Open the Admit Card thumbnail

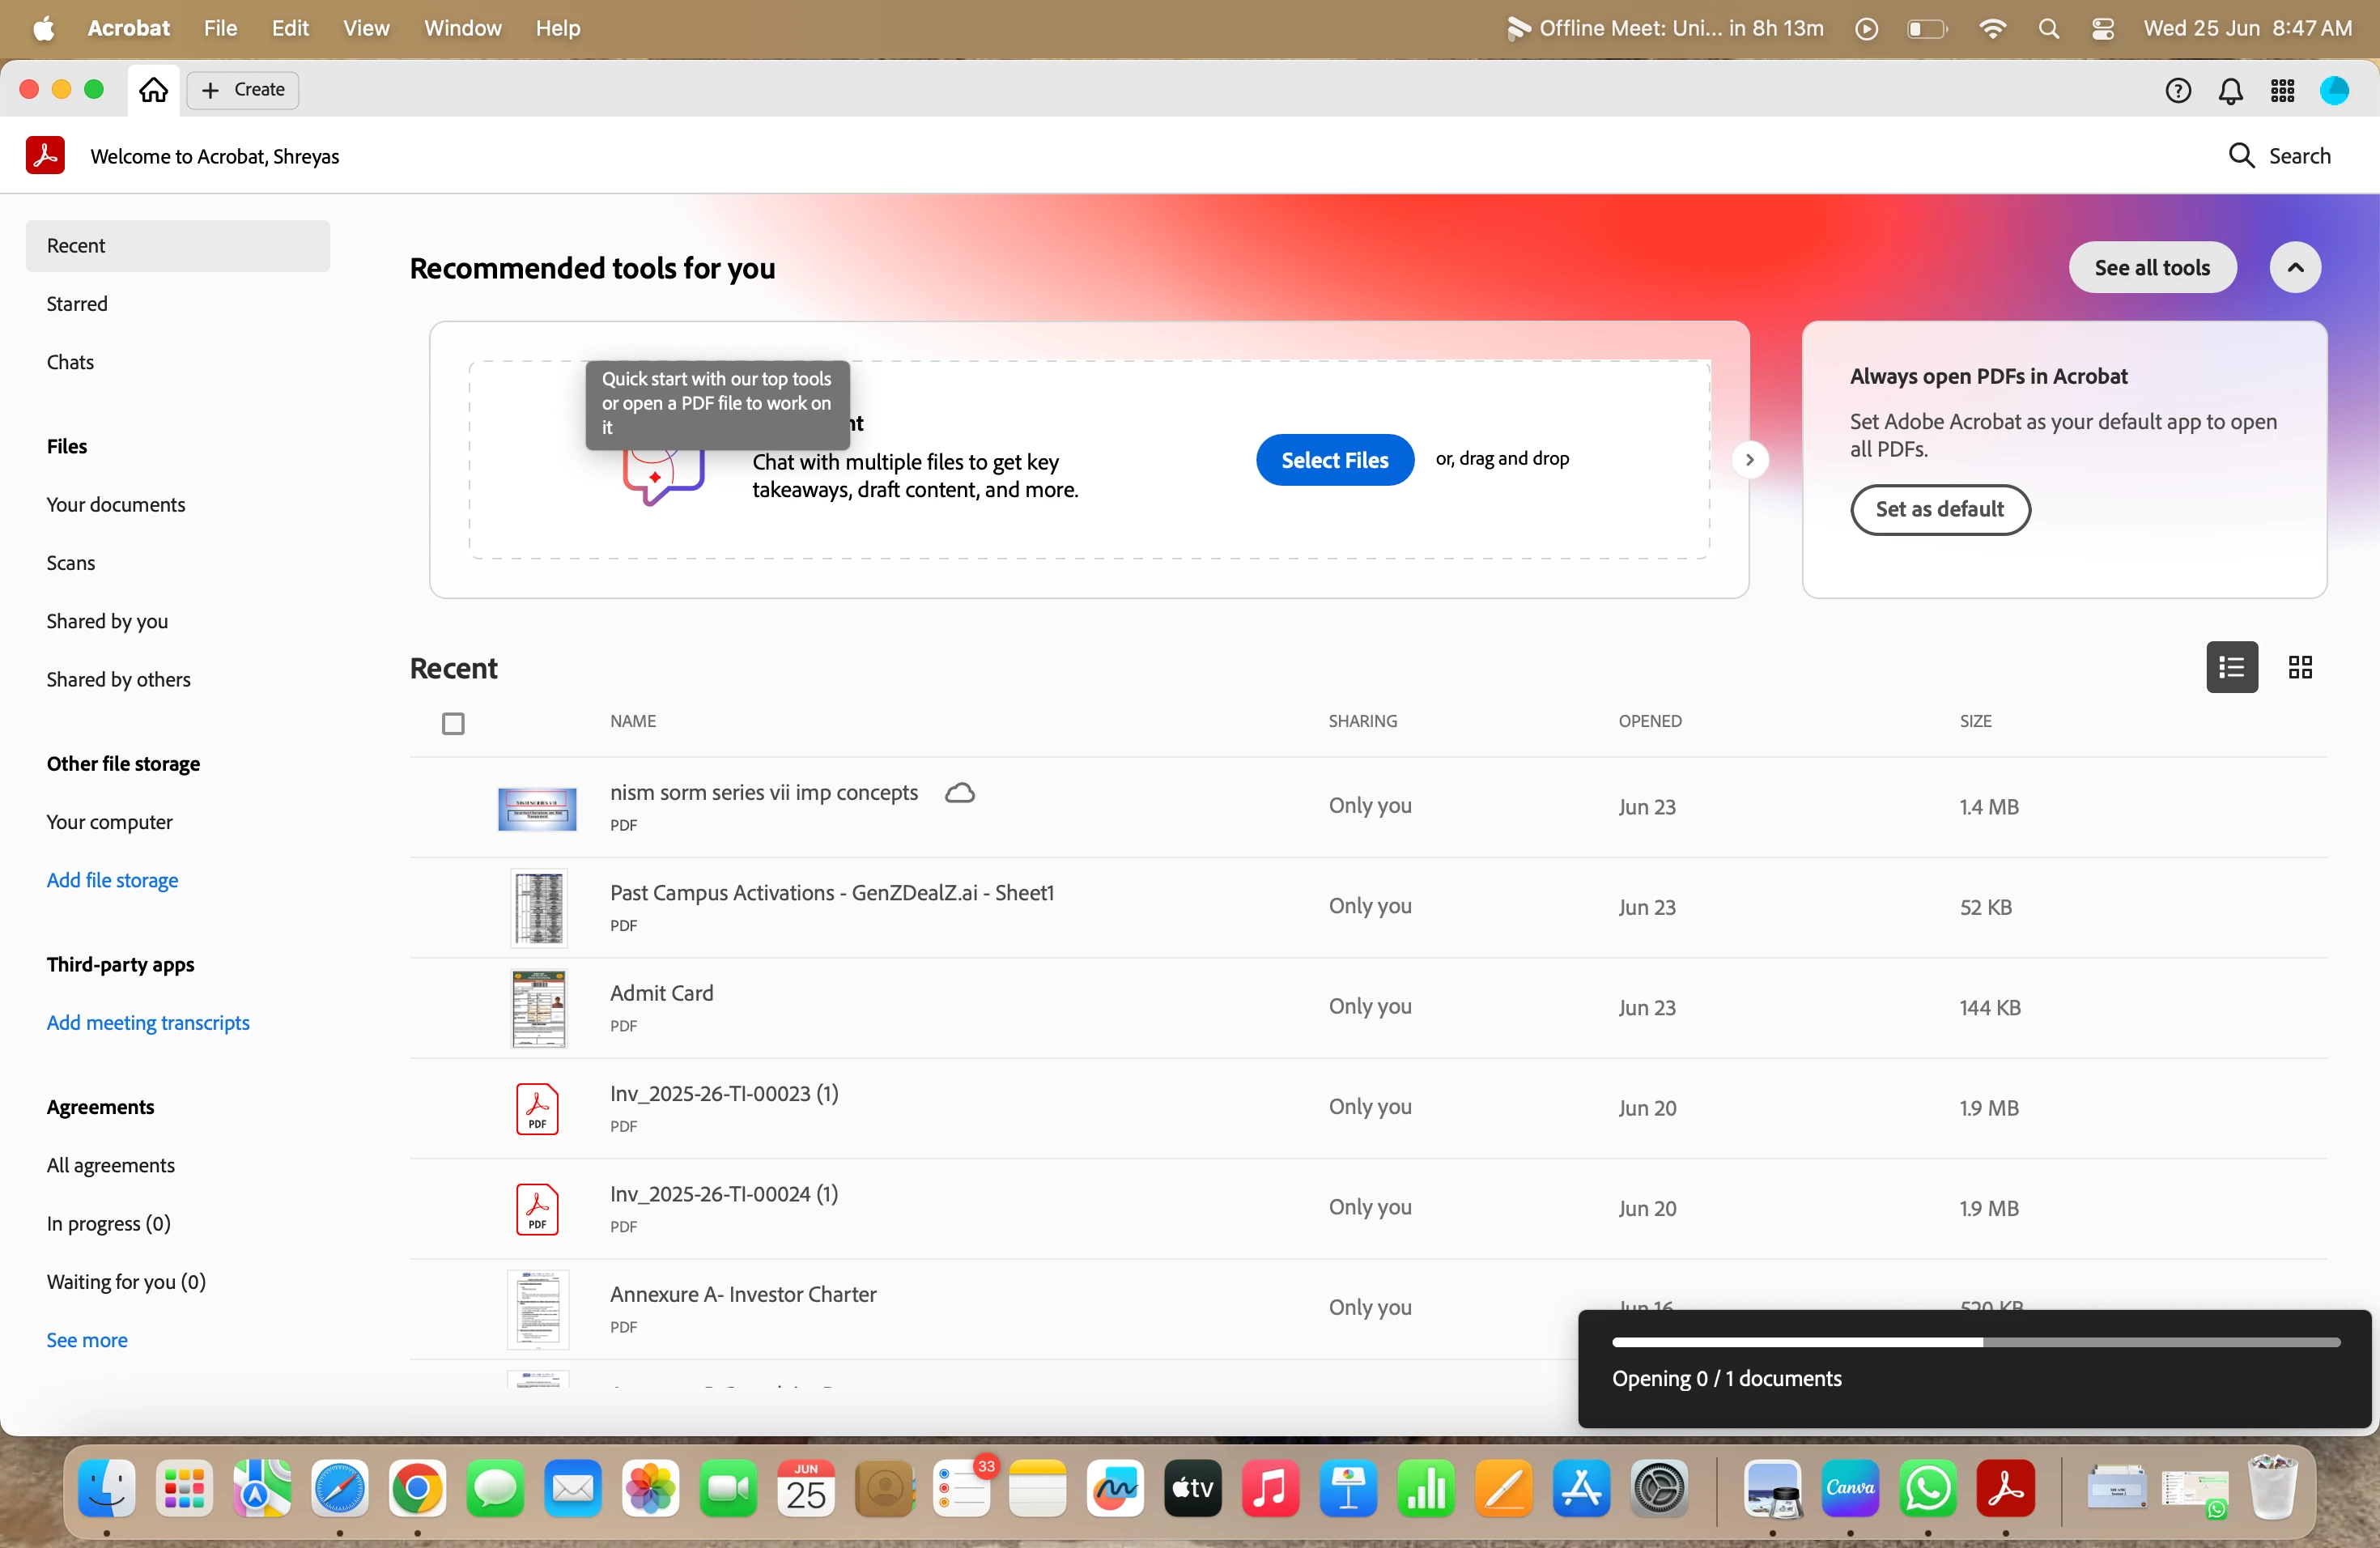[538, 1008]
